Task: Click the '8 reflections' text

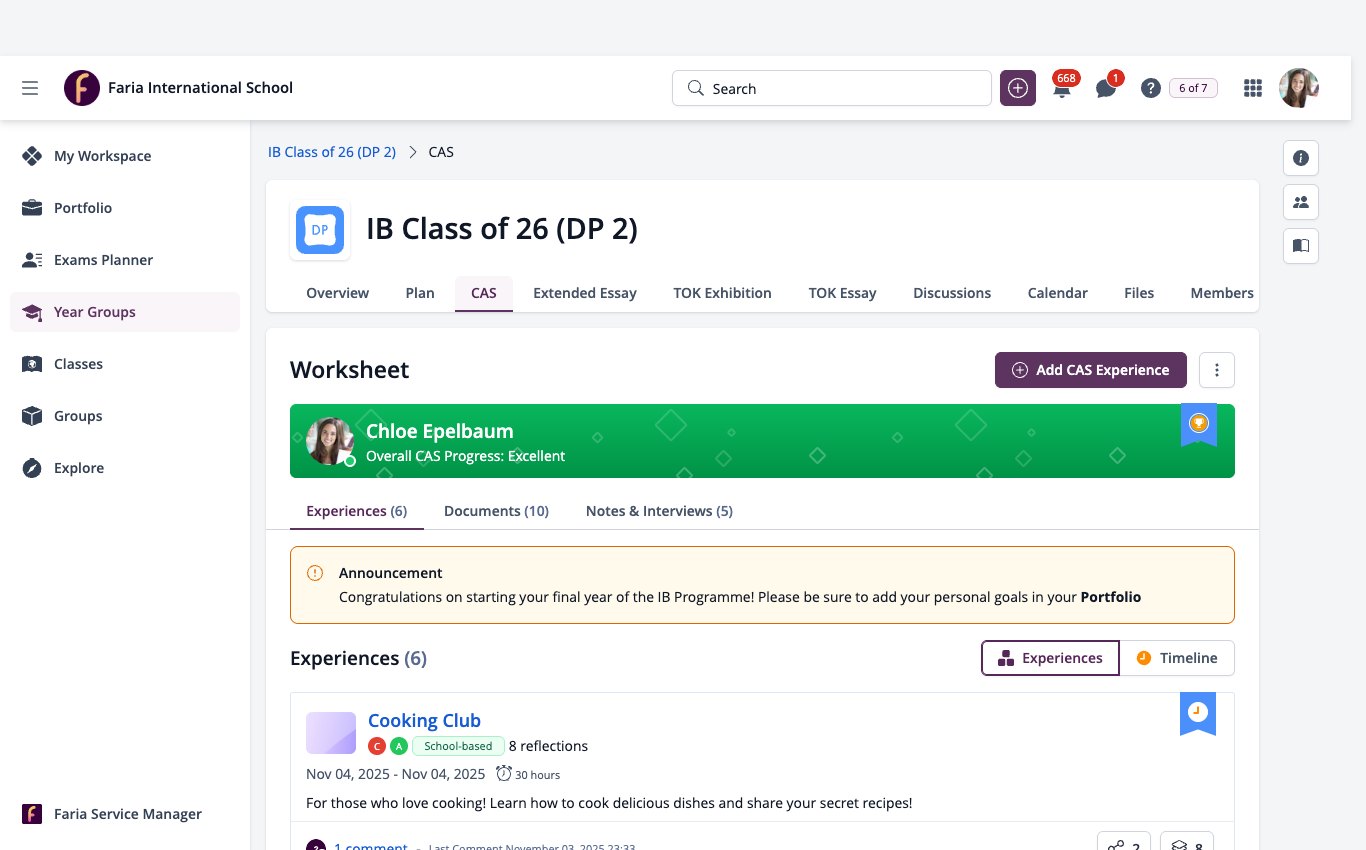Action: coord(548,746)
